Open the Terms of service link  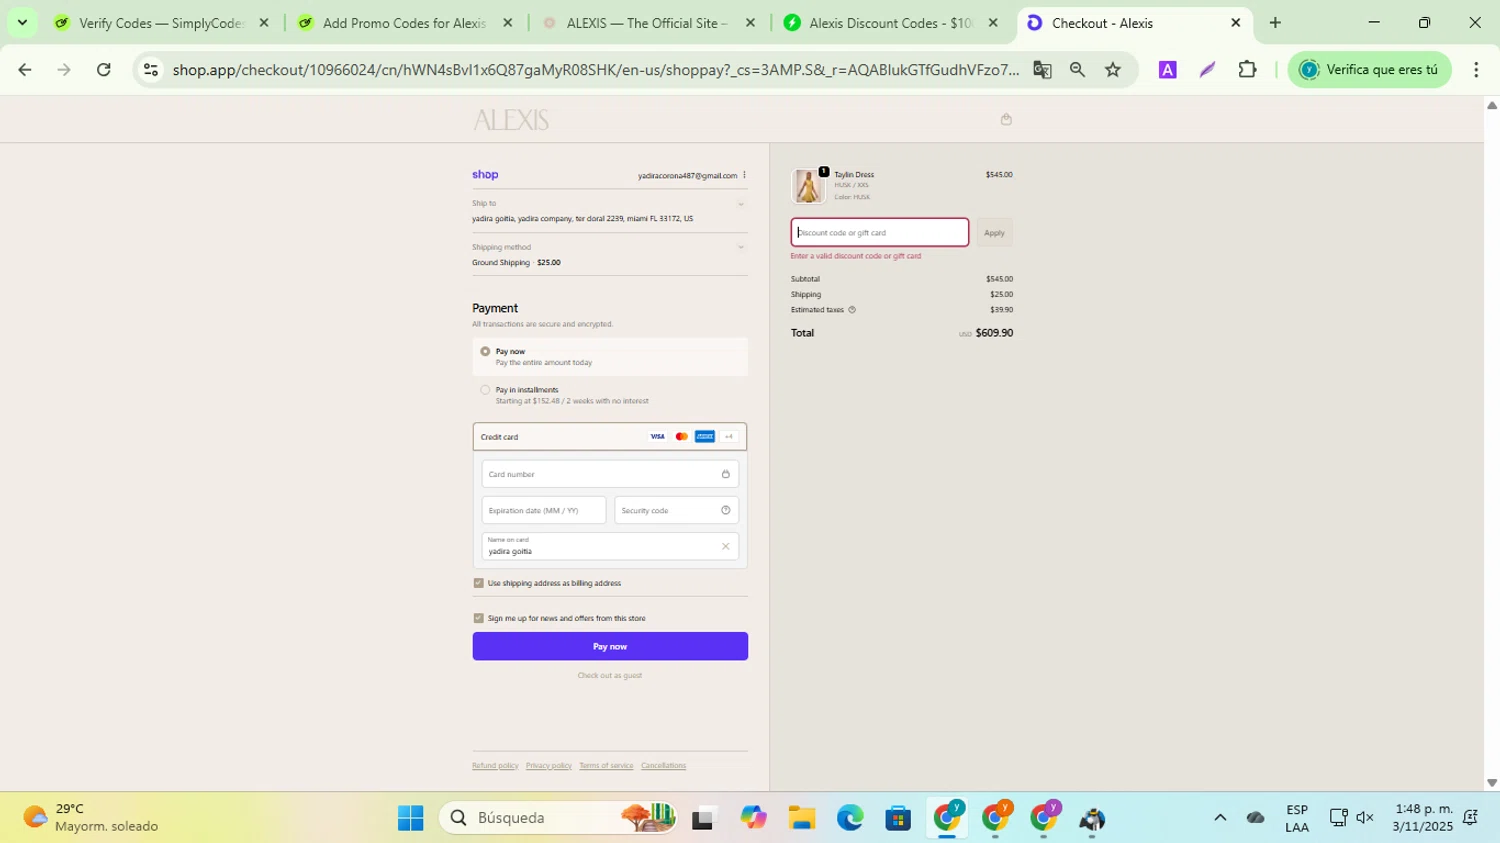[606, 766]
